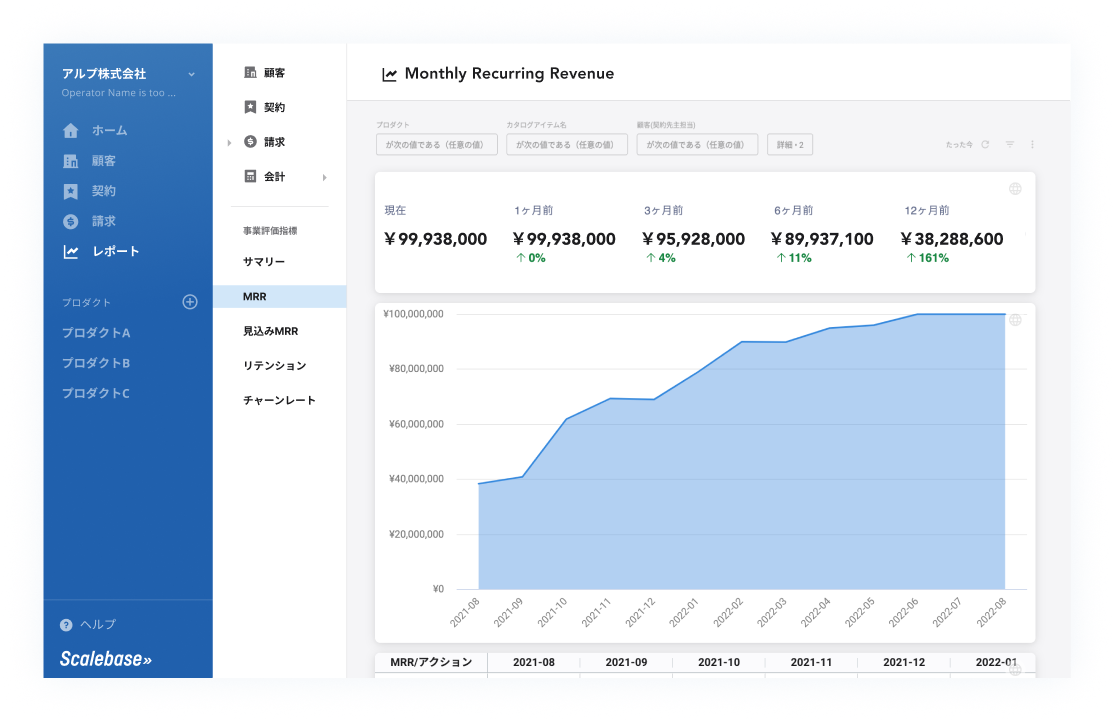Click the ホーム home icon in sidebar

pyautogui.click(x=70, y=131)
